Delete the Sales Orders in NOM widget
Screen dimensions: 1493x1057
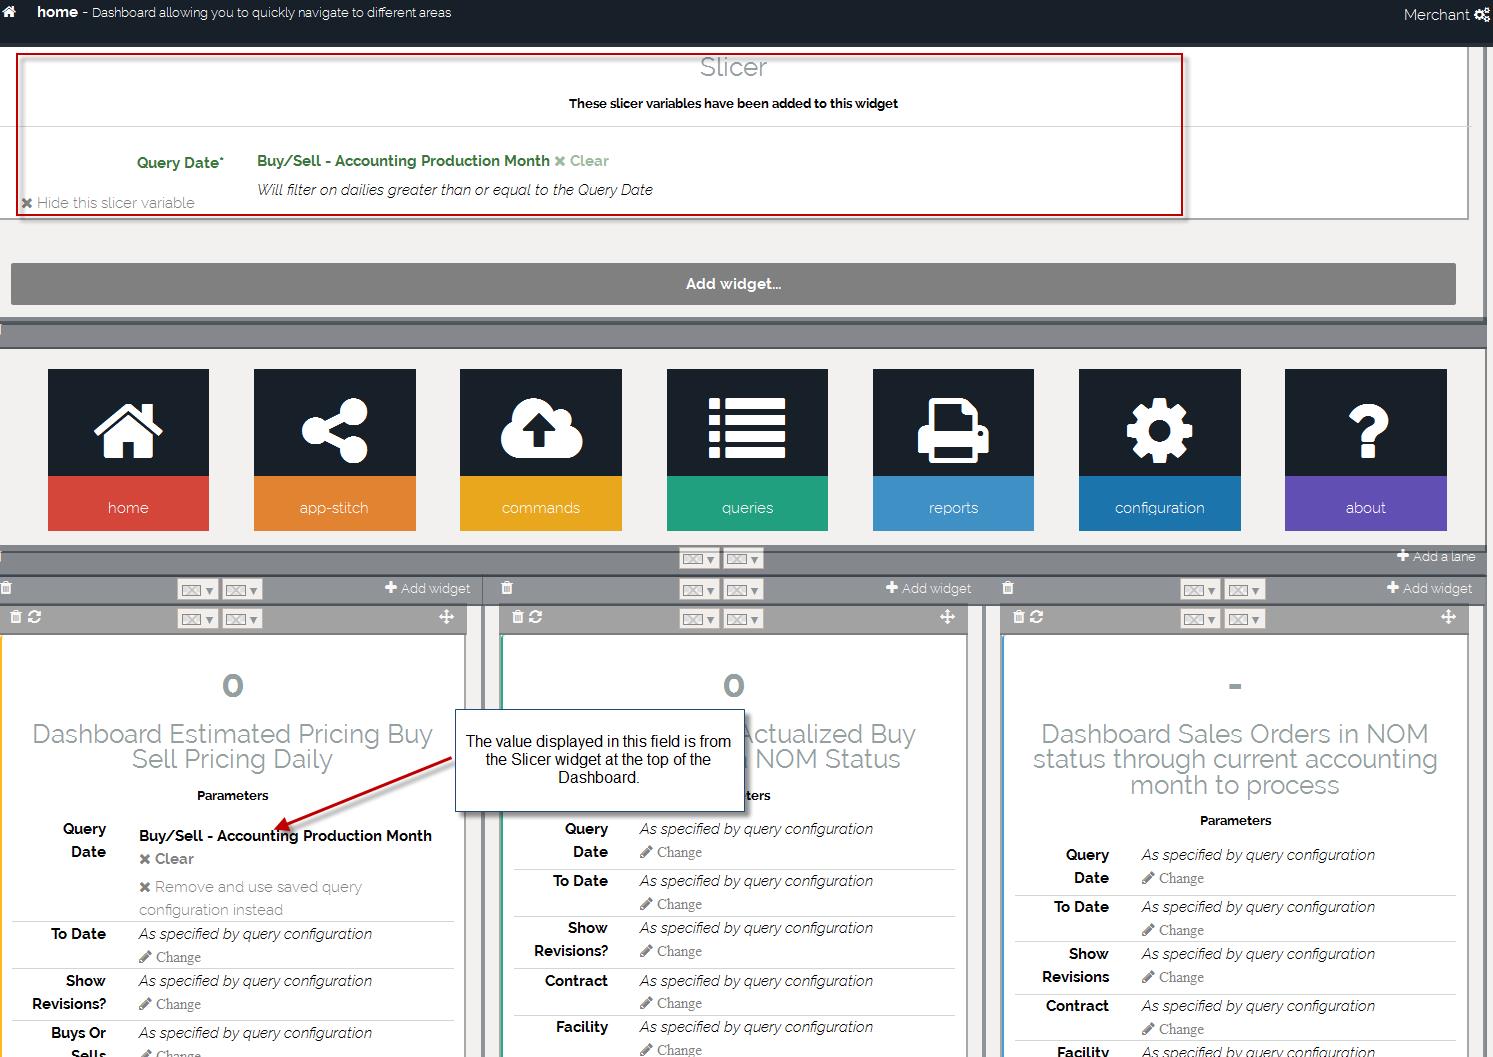point(1019,617)
